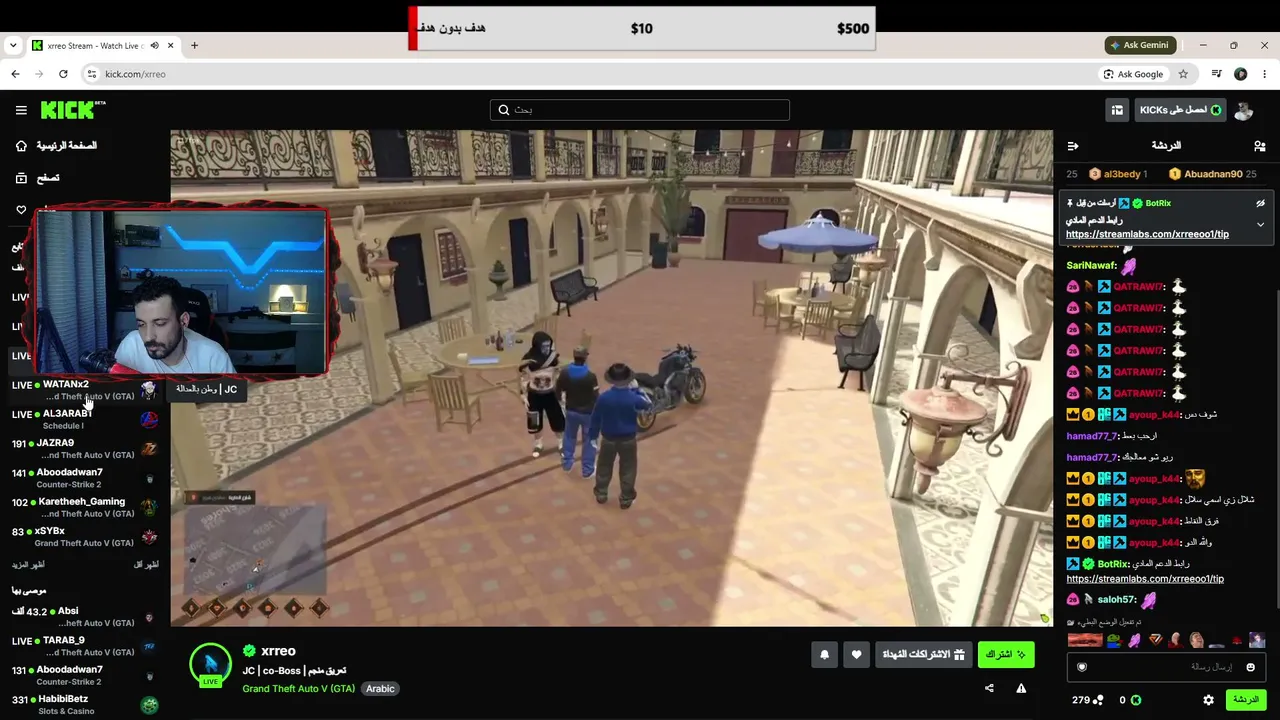The height and width of the screenshot is (720, 1280).
Task: Click the Kick search box
Action: point(640,110)
